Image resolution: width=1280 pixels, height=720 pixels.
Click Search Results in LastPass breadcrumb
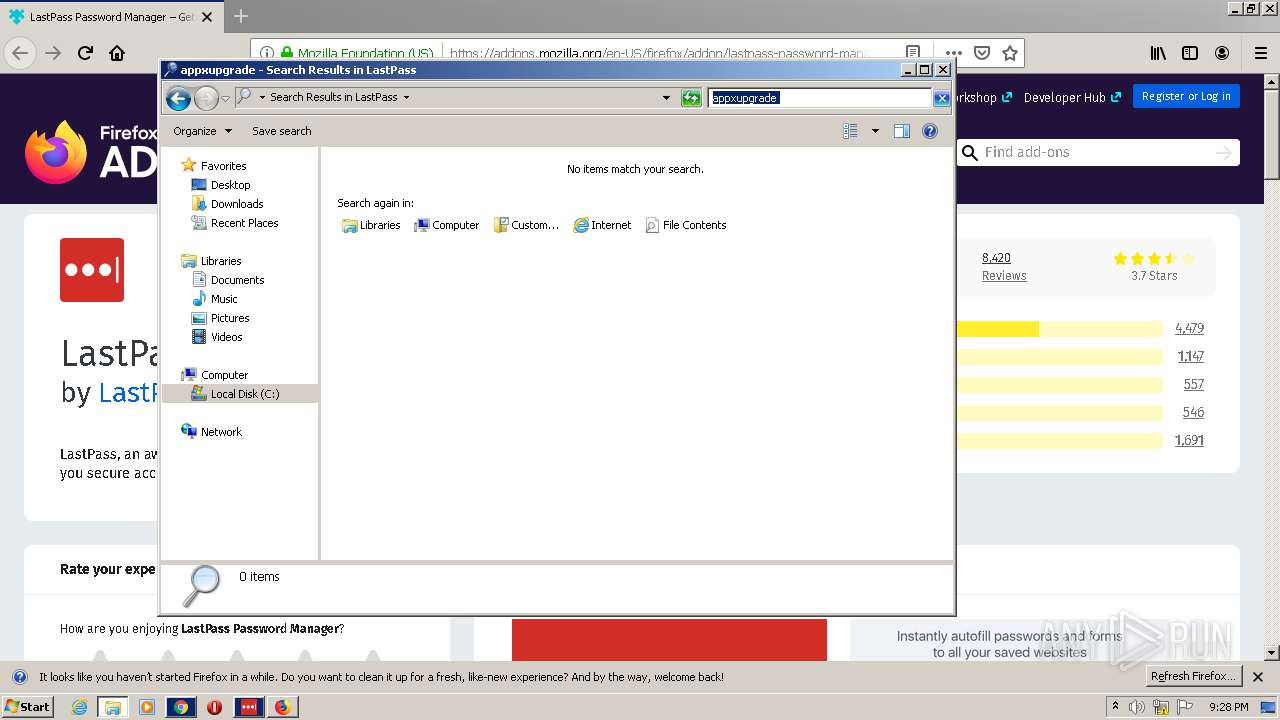point(333,98)
